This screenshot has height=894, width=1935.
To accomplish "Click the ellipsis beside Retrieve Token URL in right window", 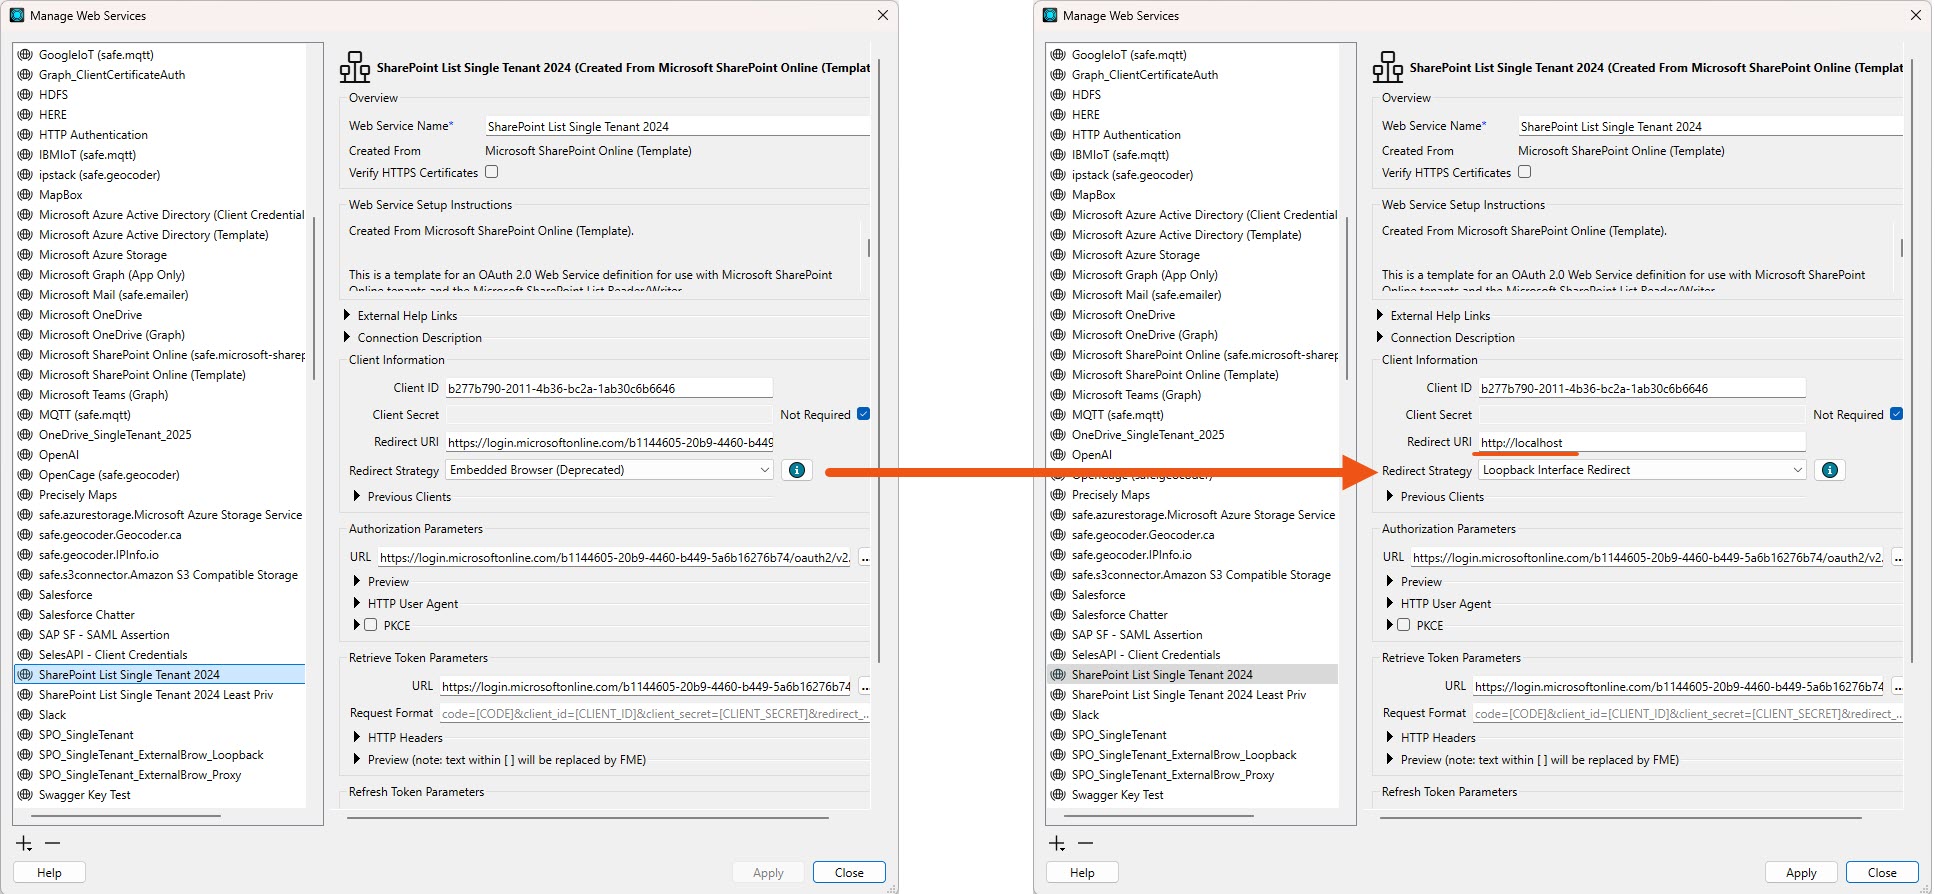I will point(1898,687).
